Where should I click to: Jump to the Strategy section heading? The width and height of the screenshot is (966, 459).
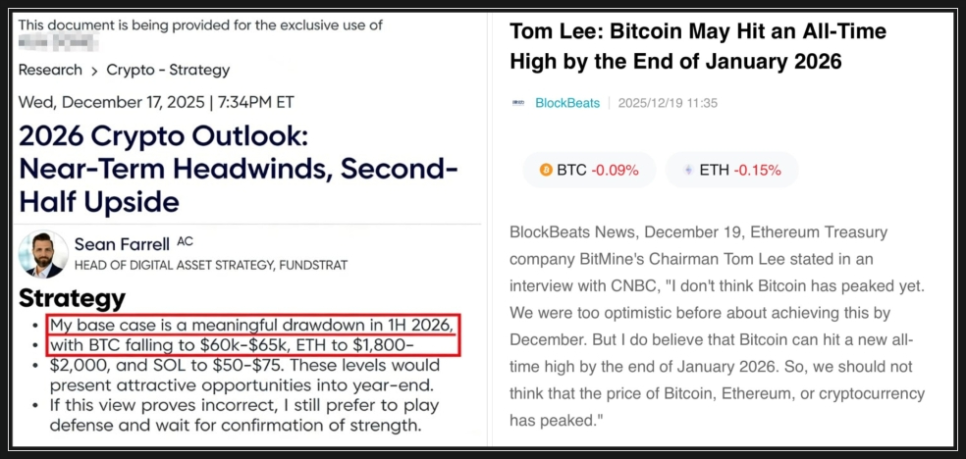72,298
